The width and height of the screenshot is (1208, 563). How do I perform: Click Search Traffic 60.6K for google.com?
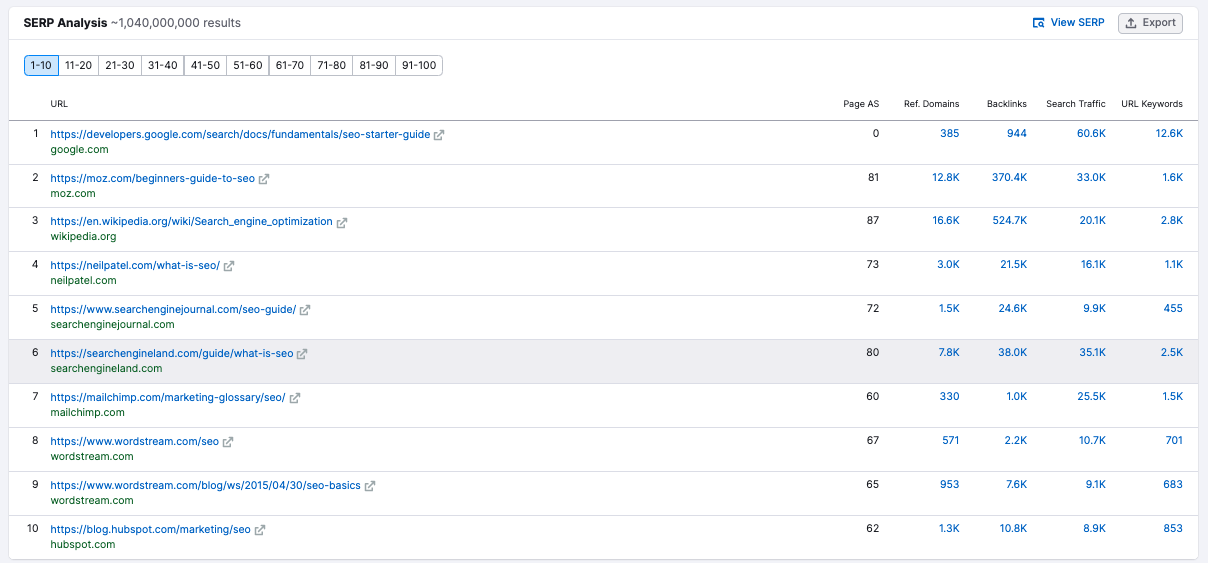pyautogui.click(x=1091, y=134)
